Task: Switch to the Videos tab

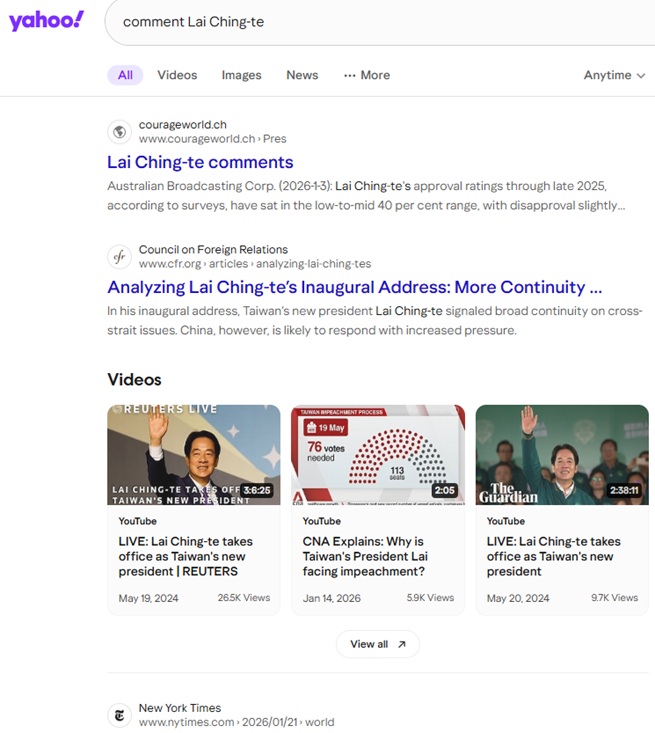Action: 177,75
